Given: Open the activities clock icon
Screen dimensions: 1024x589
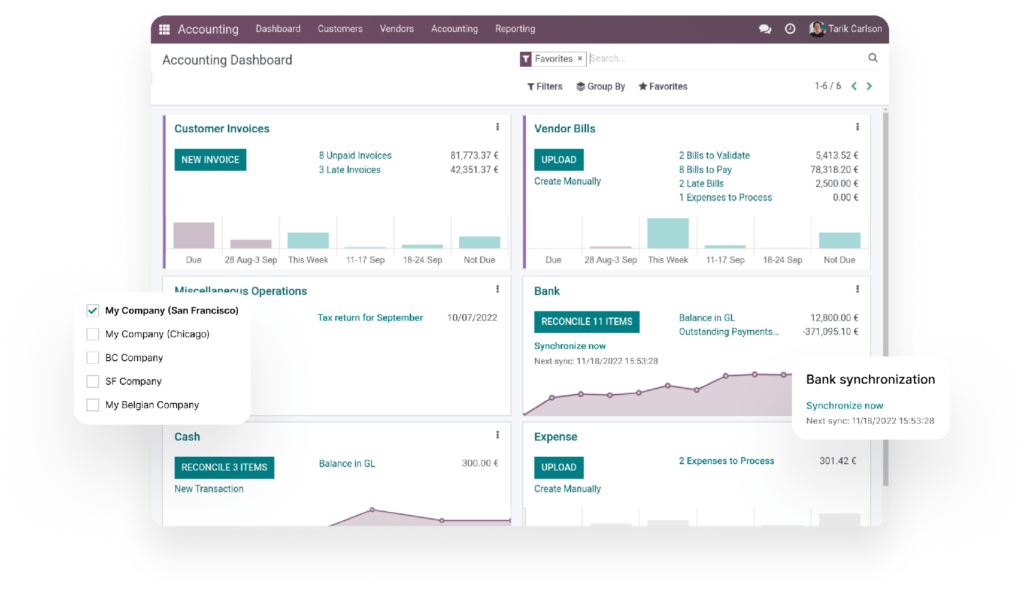Looking at the screenshot, I should click(790, 29).
